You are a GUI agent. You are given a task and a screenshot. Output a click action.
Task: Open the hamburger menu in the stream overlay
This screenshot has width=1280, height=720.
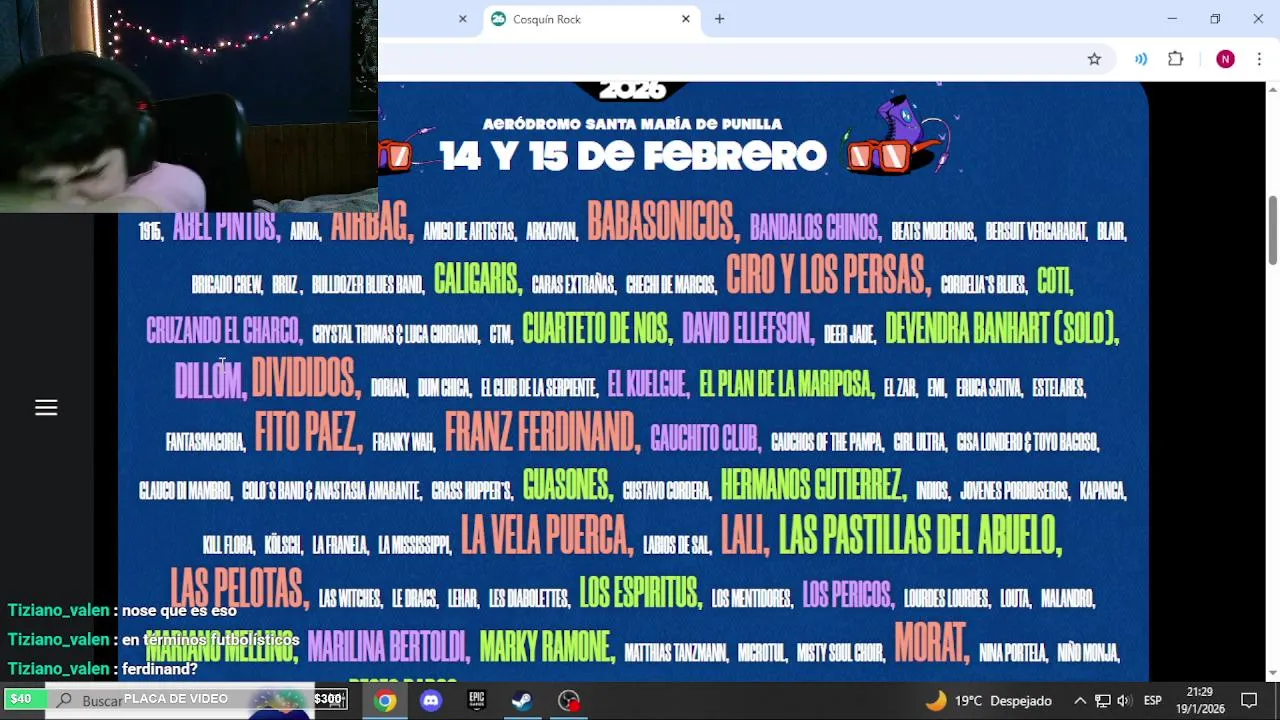46,407
